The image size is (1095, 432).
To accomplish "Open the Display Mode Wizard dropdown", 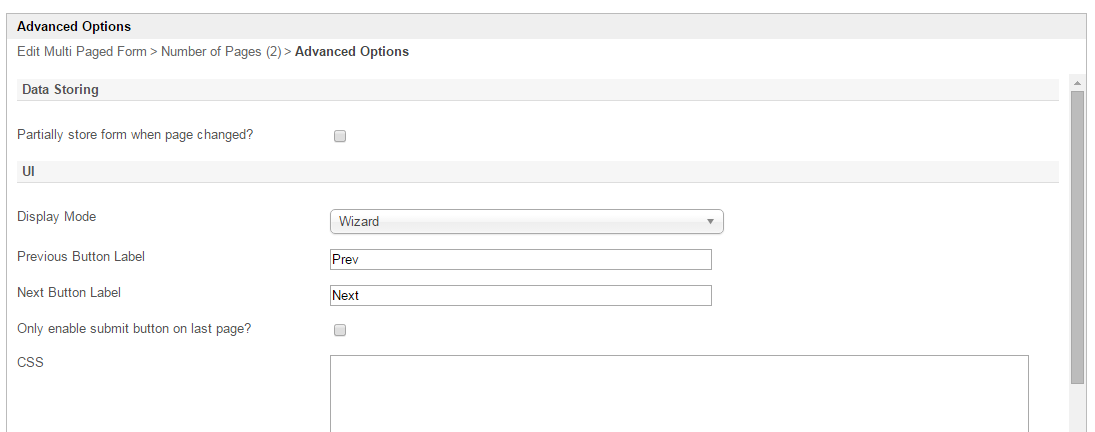I will 526,221.
